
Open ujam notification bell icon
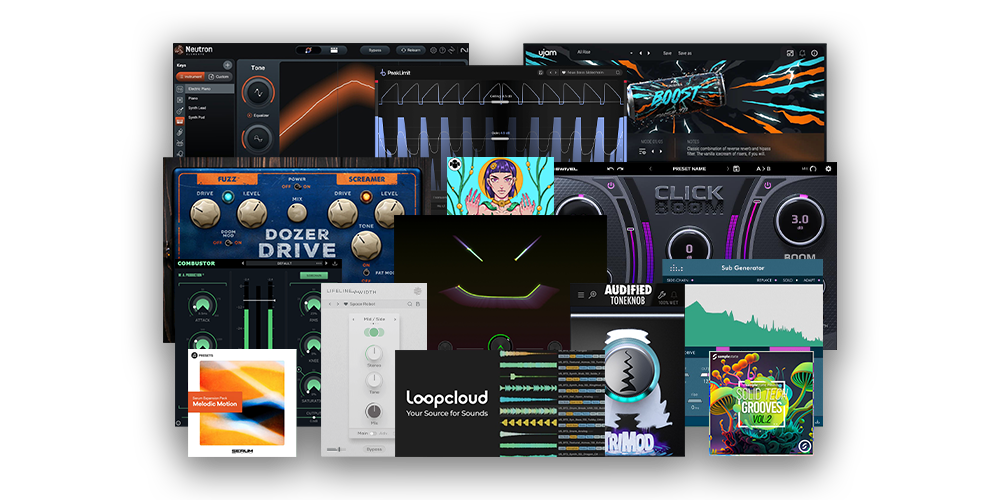click(802, 53)
